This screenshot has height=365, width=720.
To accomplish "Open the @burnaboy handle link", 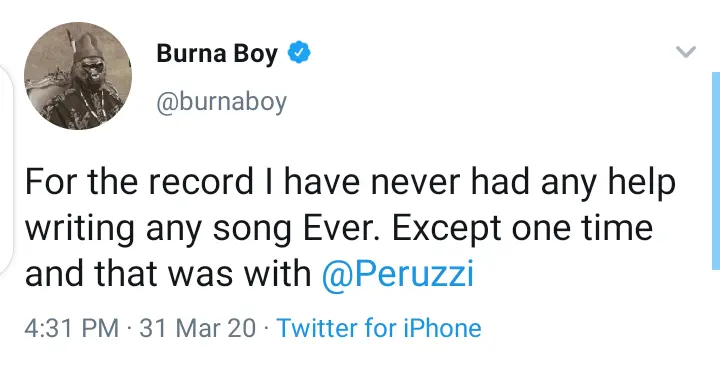I will (222, 102).
